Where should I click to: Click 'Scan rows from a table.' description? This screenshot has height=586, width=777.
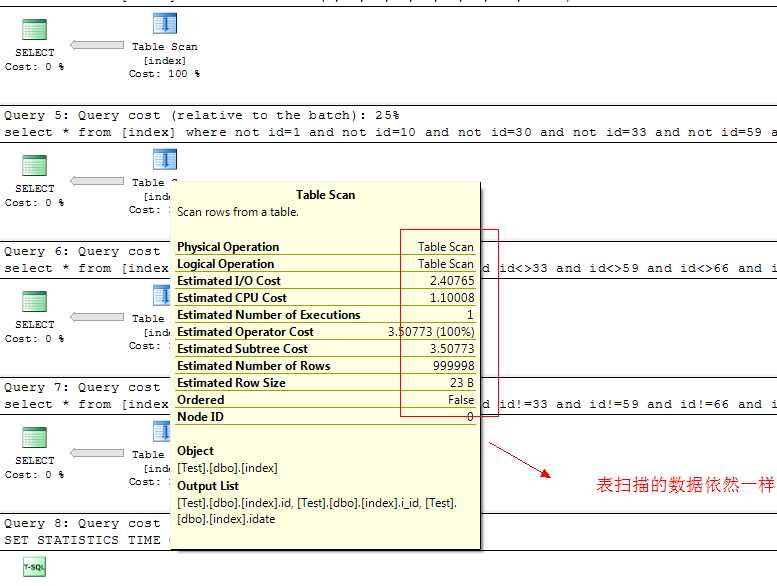238,212
